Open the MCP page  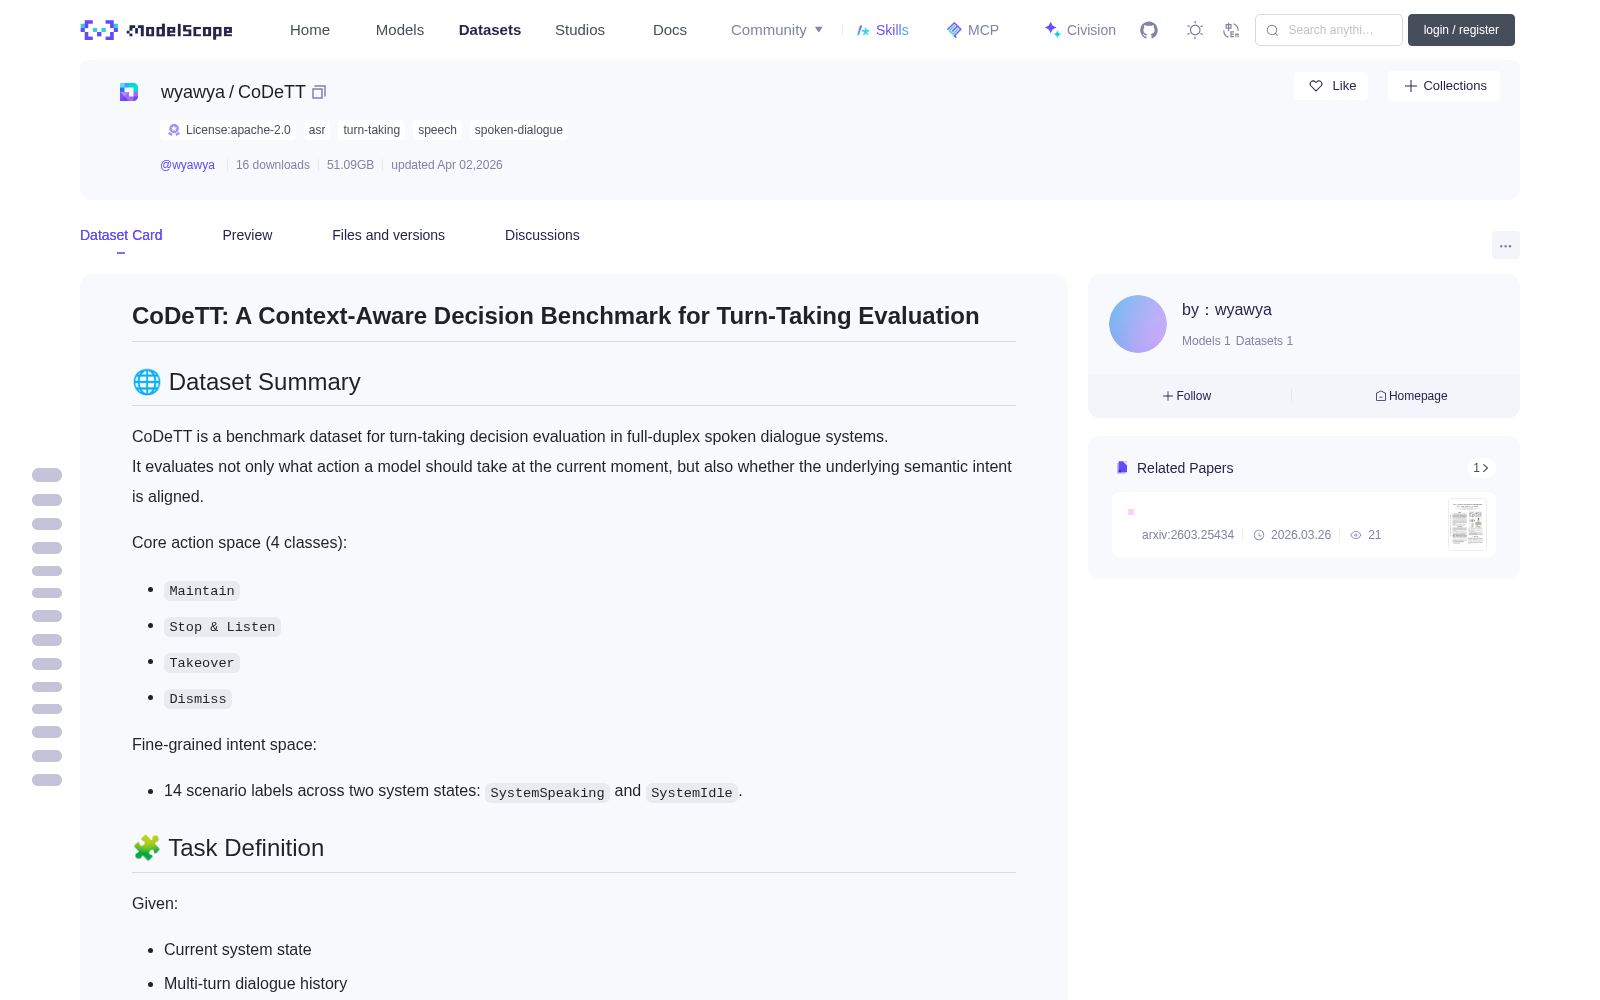pos(973,30)
